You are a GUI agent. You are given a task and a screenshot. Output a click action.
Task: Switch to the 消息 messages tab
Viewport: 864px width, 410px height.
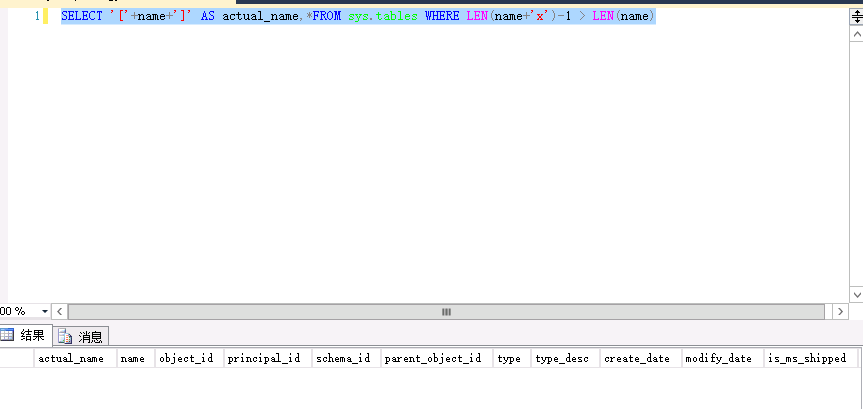pos(81,336)
